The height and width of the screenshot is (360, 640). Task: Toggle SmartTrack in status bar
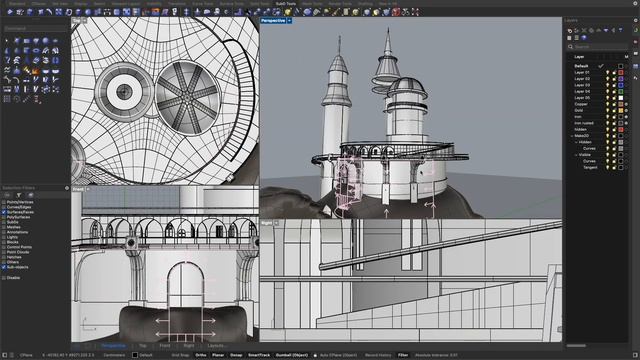tap(259, 355)
